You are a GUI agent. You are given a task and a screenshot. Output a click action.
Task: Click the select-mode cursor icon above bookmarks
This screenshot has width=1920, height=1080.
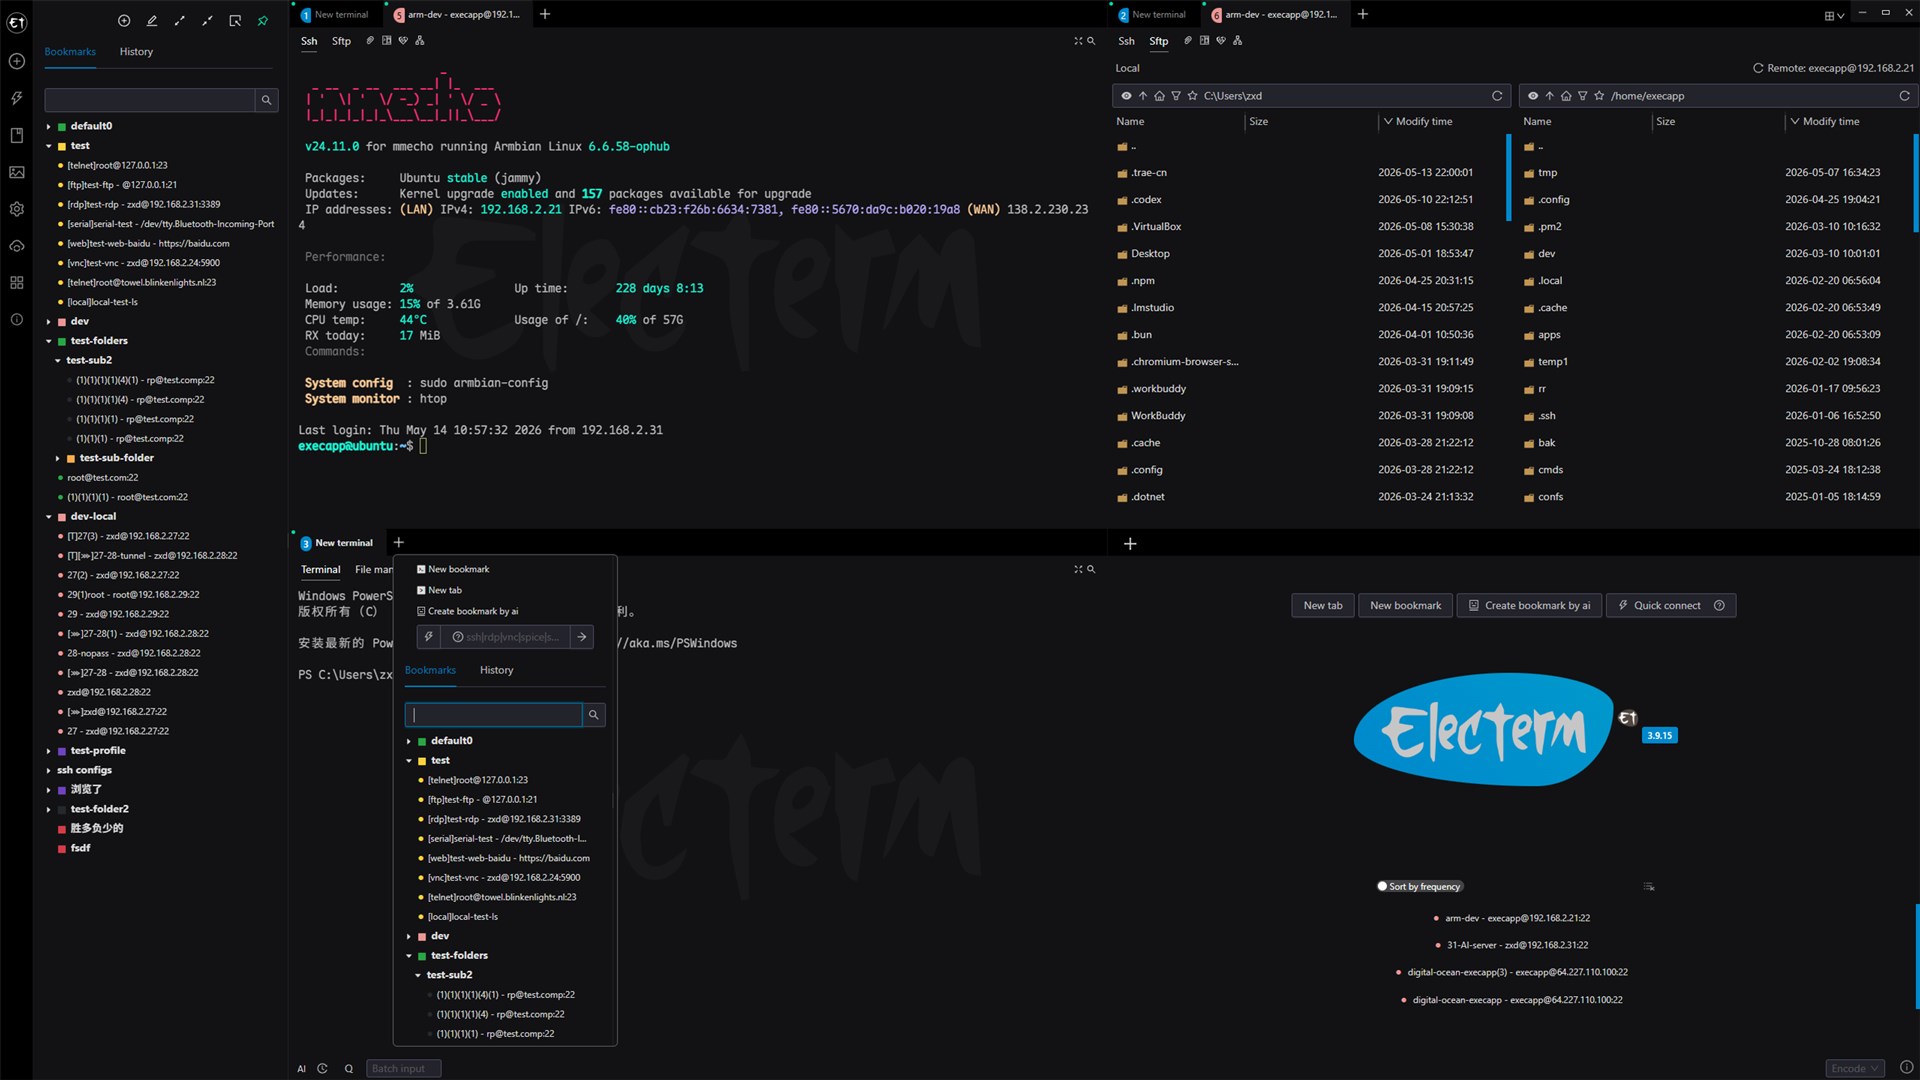235,20
